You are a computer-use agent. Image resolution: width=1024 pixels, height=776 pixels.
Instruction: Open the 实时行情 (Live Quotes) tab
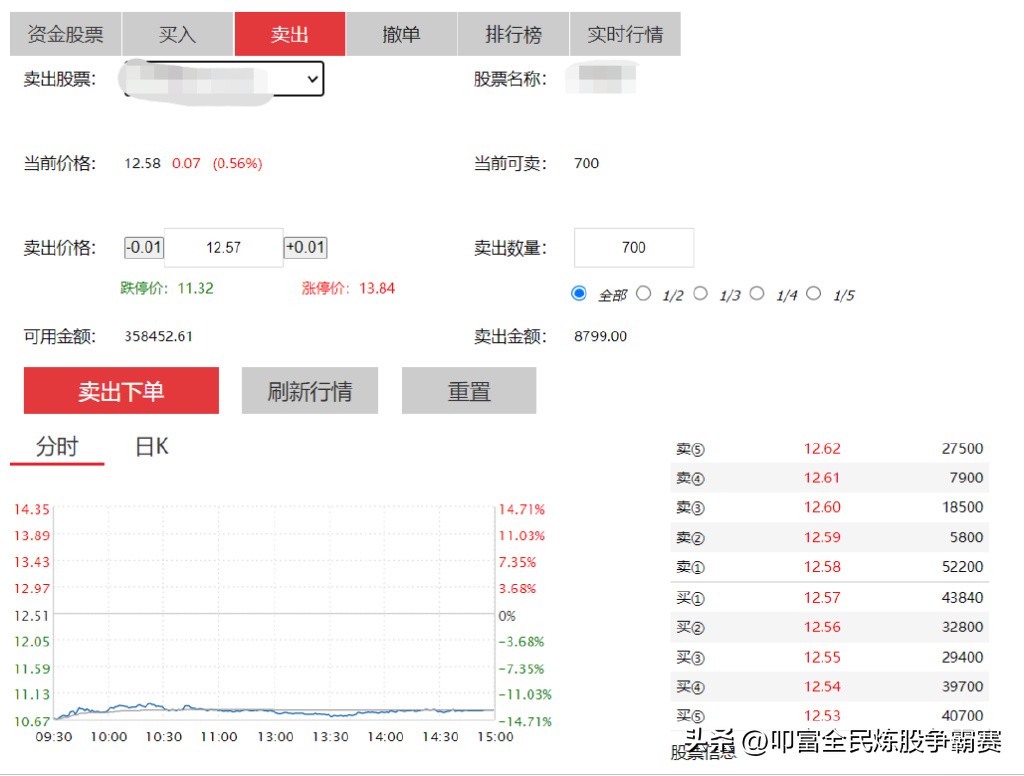tap(626, 33)
